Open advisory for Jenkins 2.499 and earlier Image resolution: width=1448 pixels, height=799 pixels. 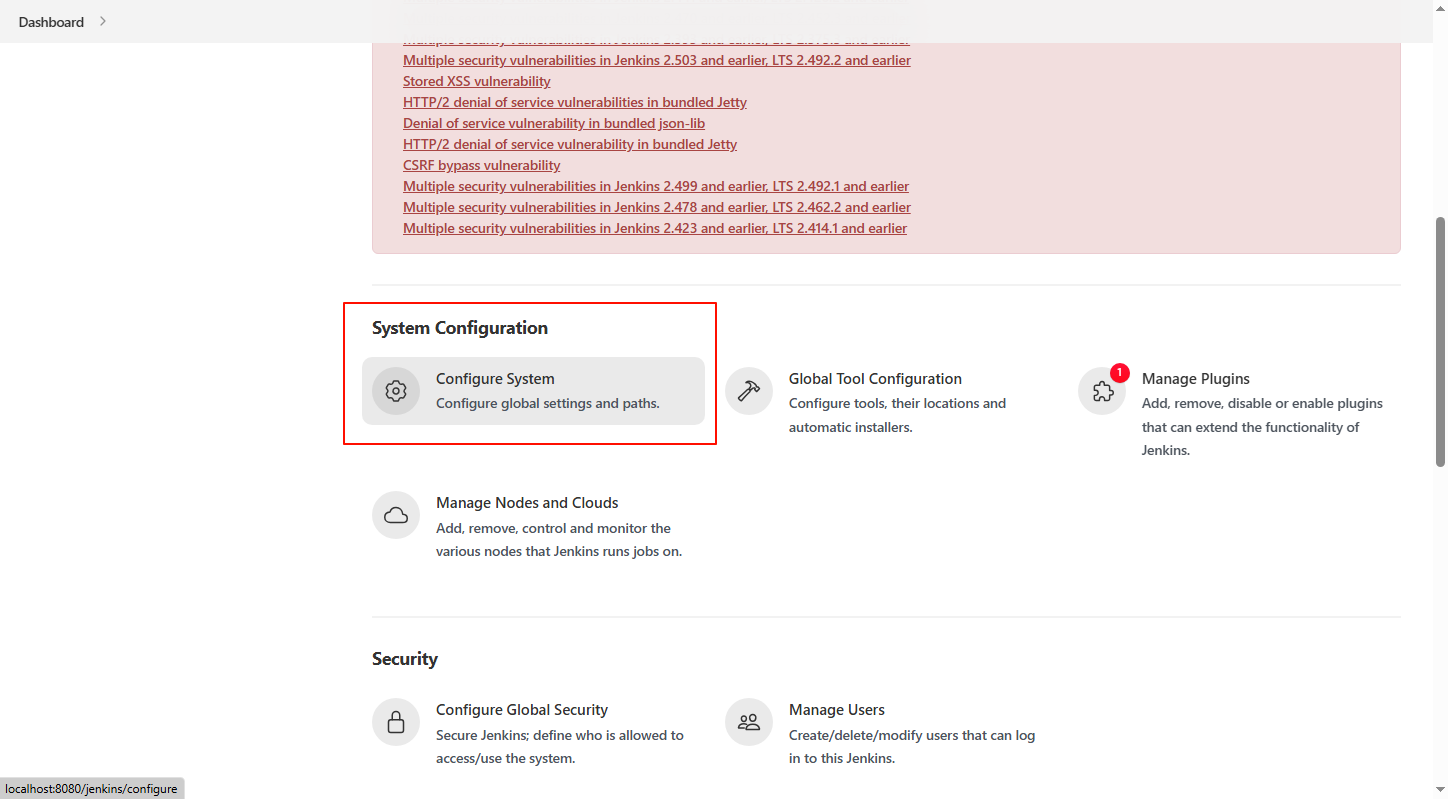(x=656, y=186)
